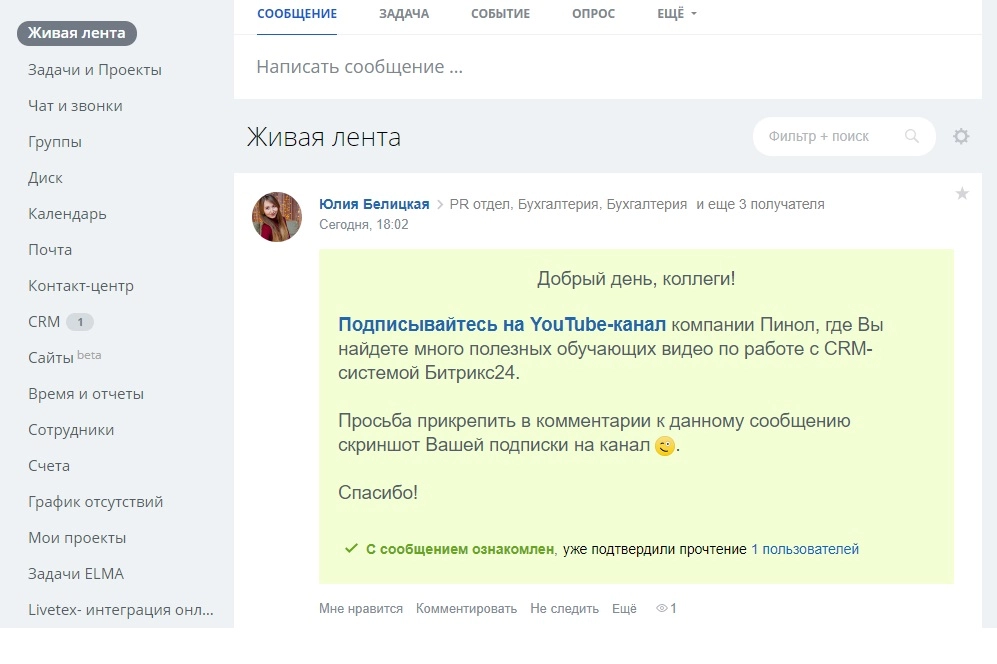Like the post with Мне нравится
This screenshot has height=664, width=997.
pyautogui.click(x=361, y=608)
